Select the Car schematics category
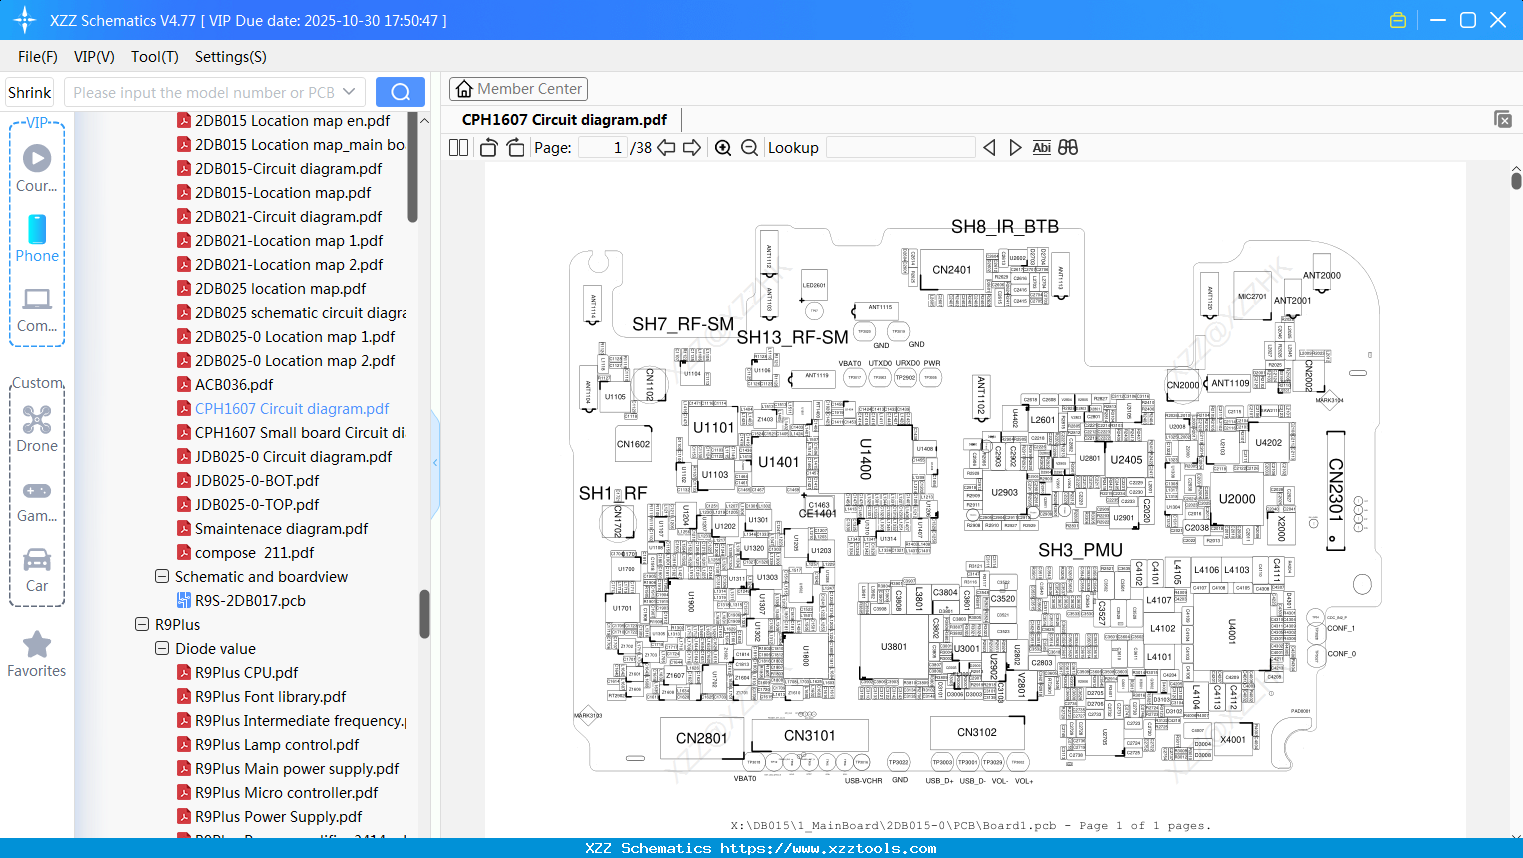This screenshot has width=1523, height=858. click(x=36, y=561)
